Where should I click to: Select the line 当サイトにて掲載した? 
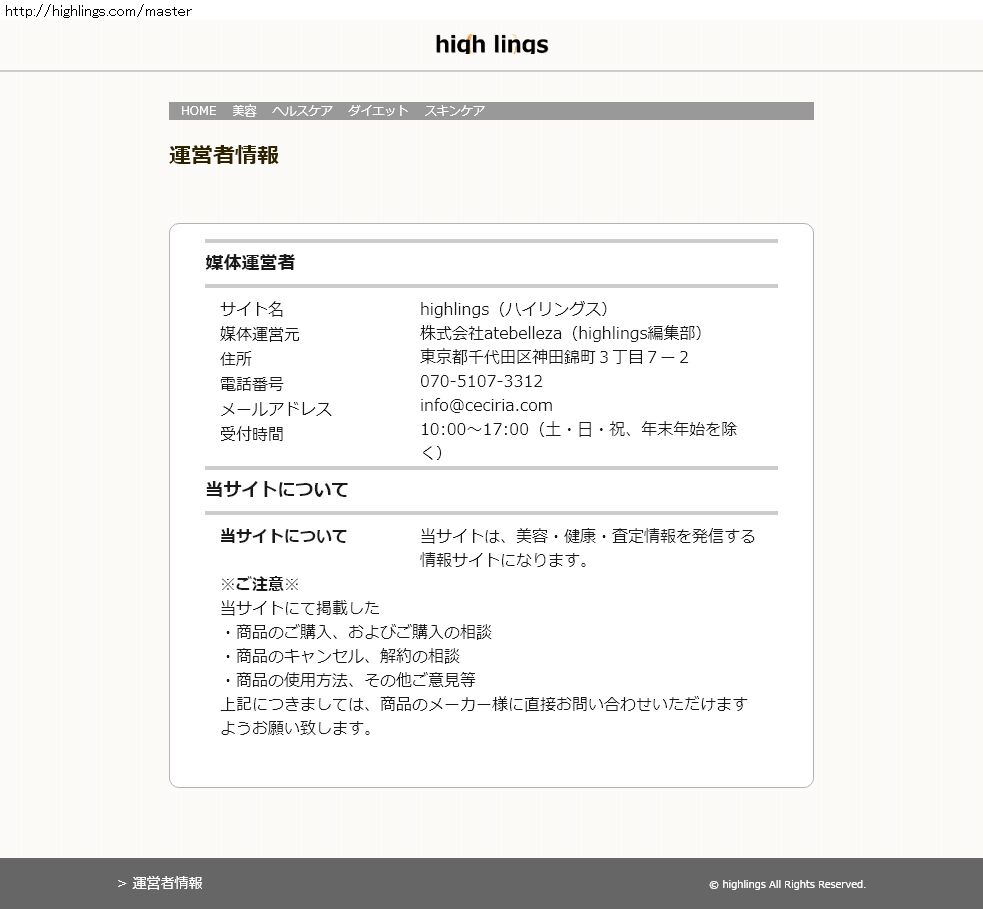coord(300,608)
